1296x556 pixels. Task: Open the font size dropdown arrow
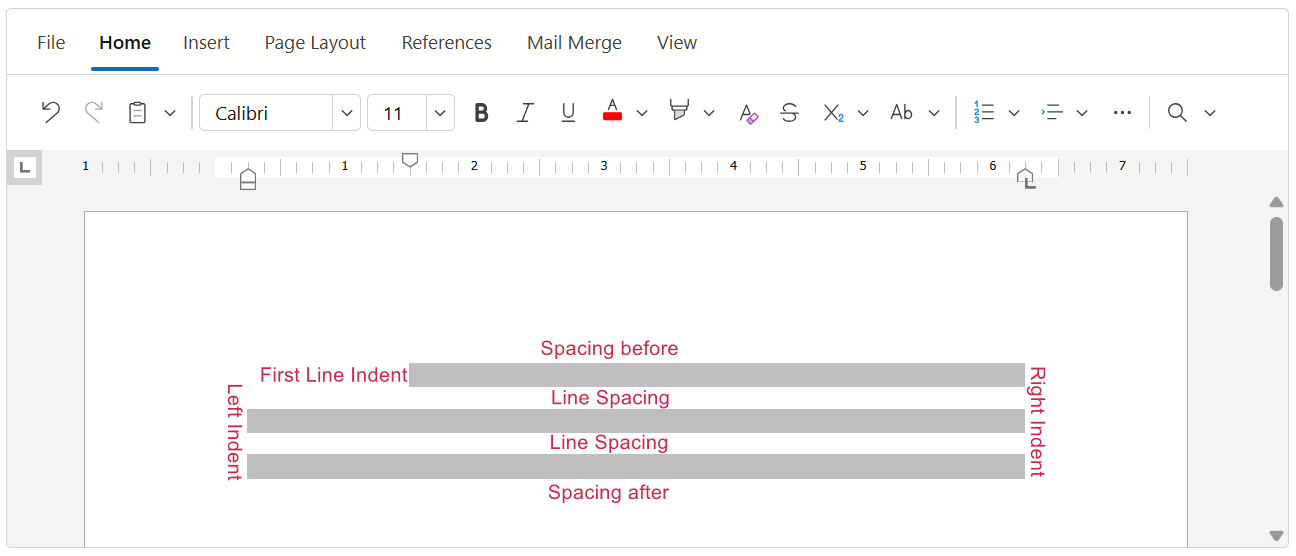pos(440,113)
